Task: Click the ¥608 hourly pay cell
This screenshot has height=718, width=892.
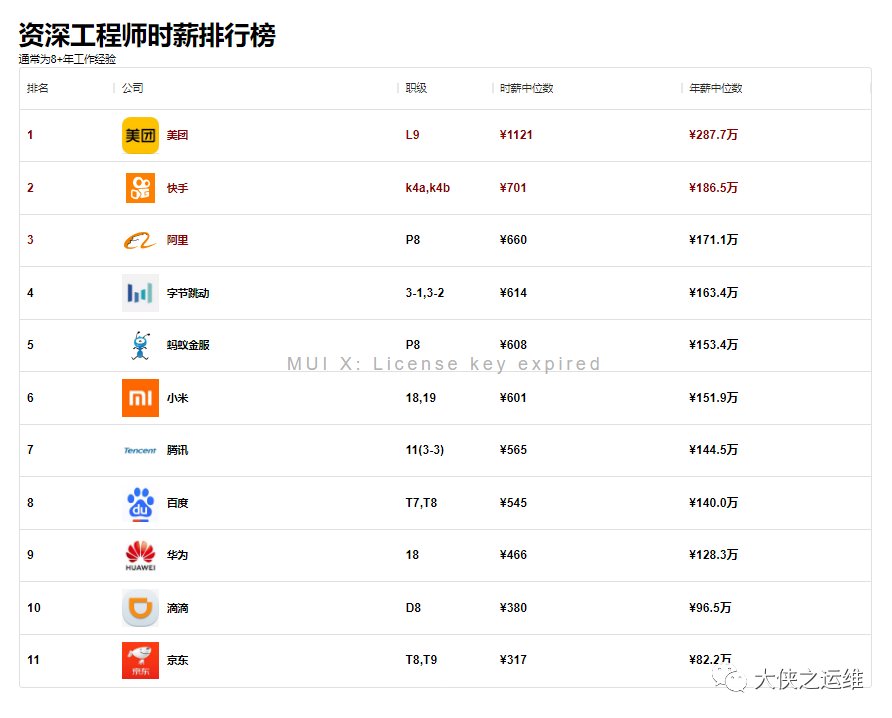Action: 513,345
